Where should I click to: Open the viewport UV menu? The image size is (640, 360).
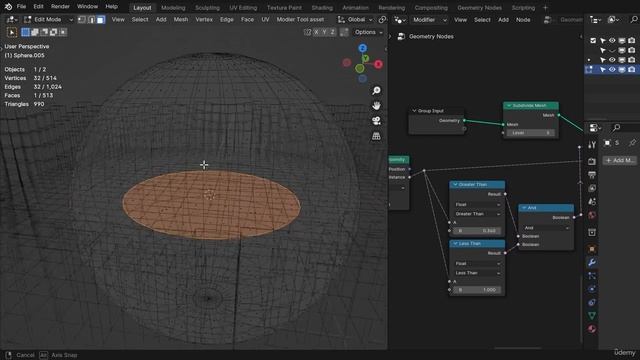[x=265, y=20]
